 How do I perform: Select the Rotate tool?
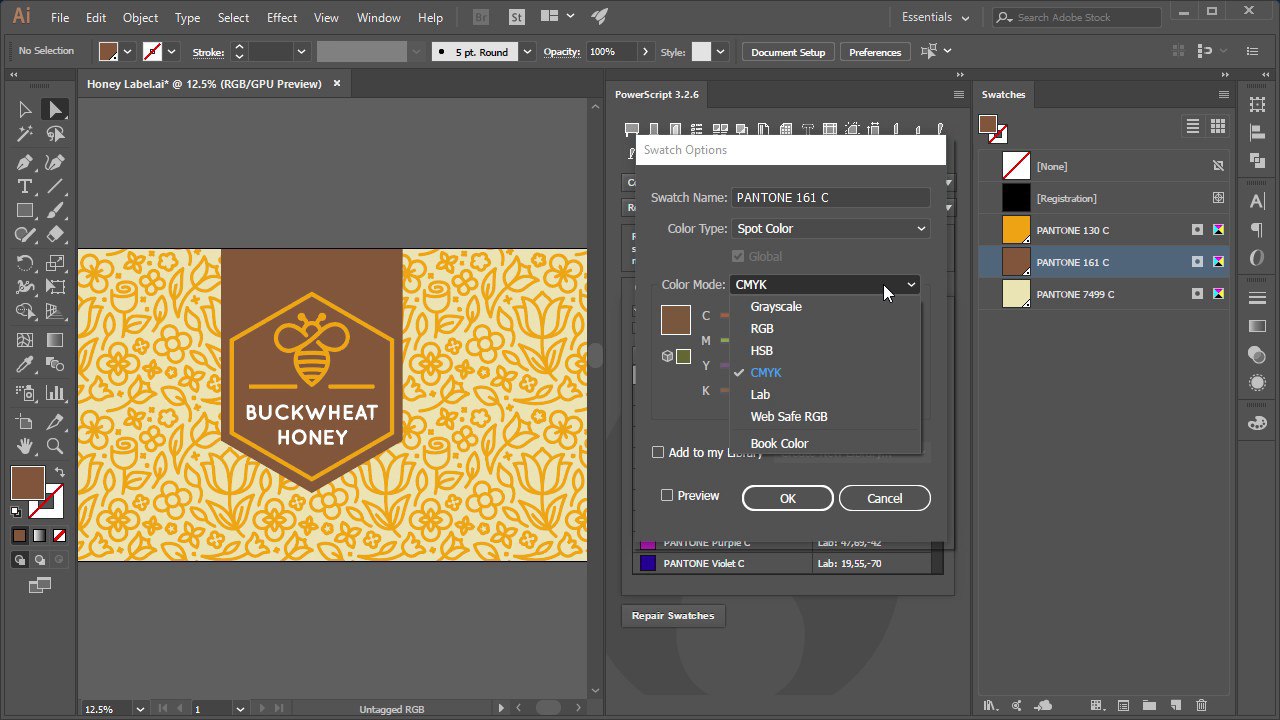[25, 264]
